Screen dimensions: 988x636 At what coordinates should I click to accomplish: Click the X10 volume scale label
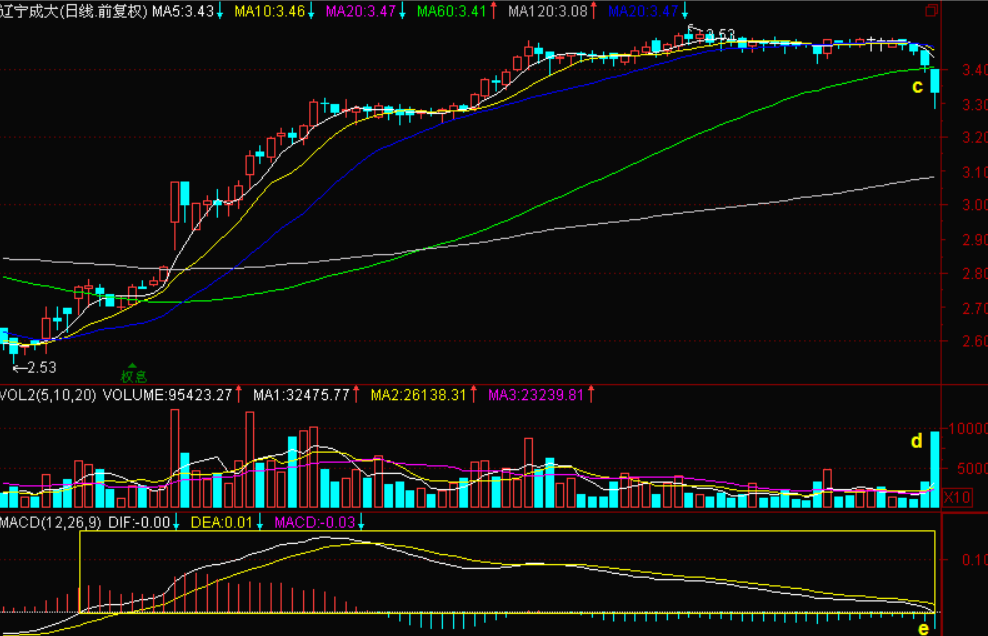[x=957, y=496]
